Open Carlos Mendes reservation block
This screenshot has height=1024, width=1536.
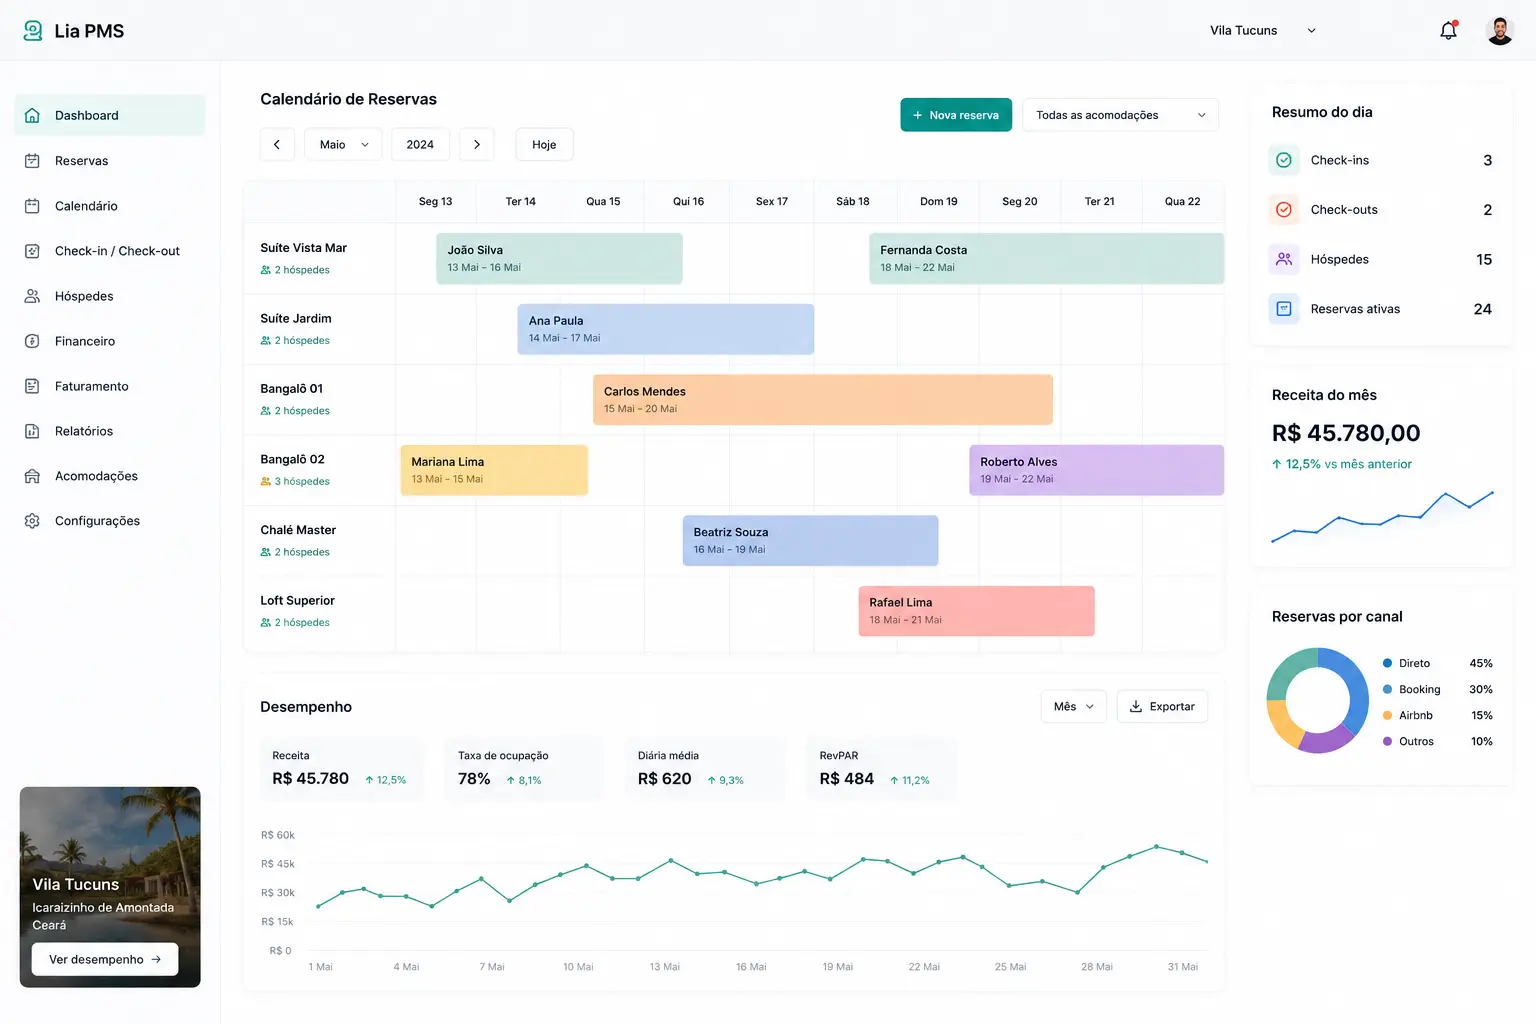pos(822,399)
